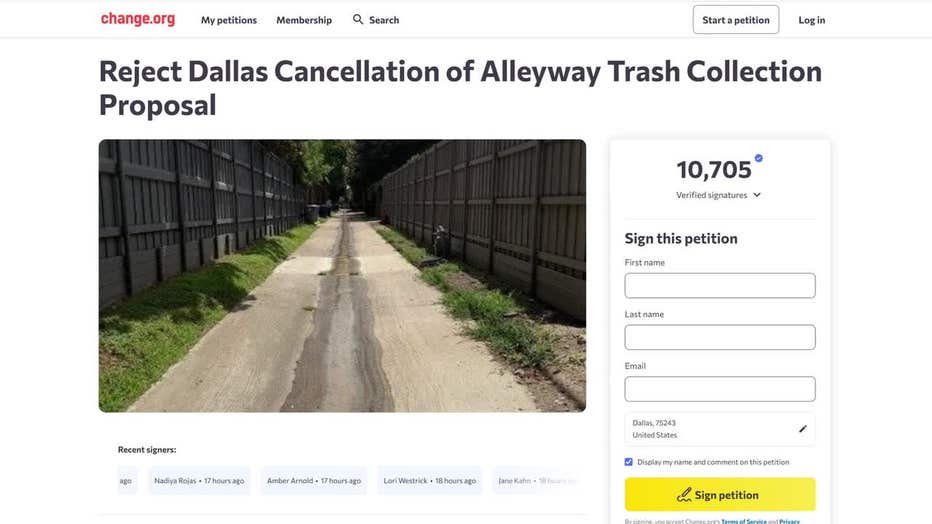932x524 pixels.
Task: Click the pencil edit location icon
Action: coord(802,429)
